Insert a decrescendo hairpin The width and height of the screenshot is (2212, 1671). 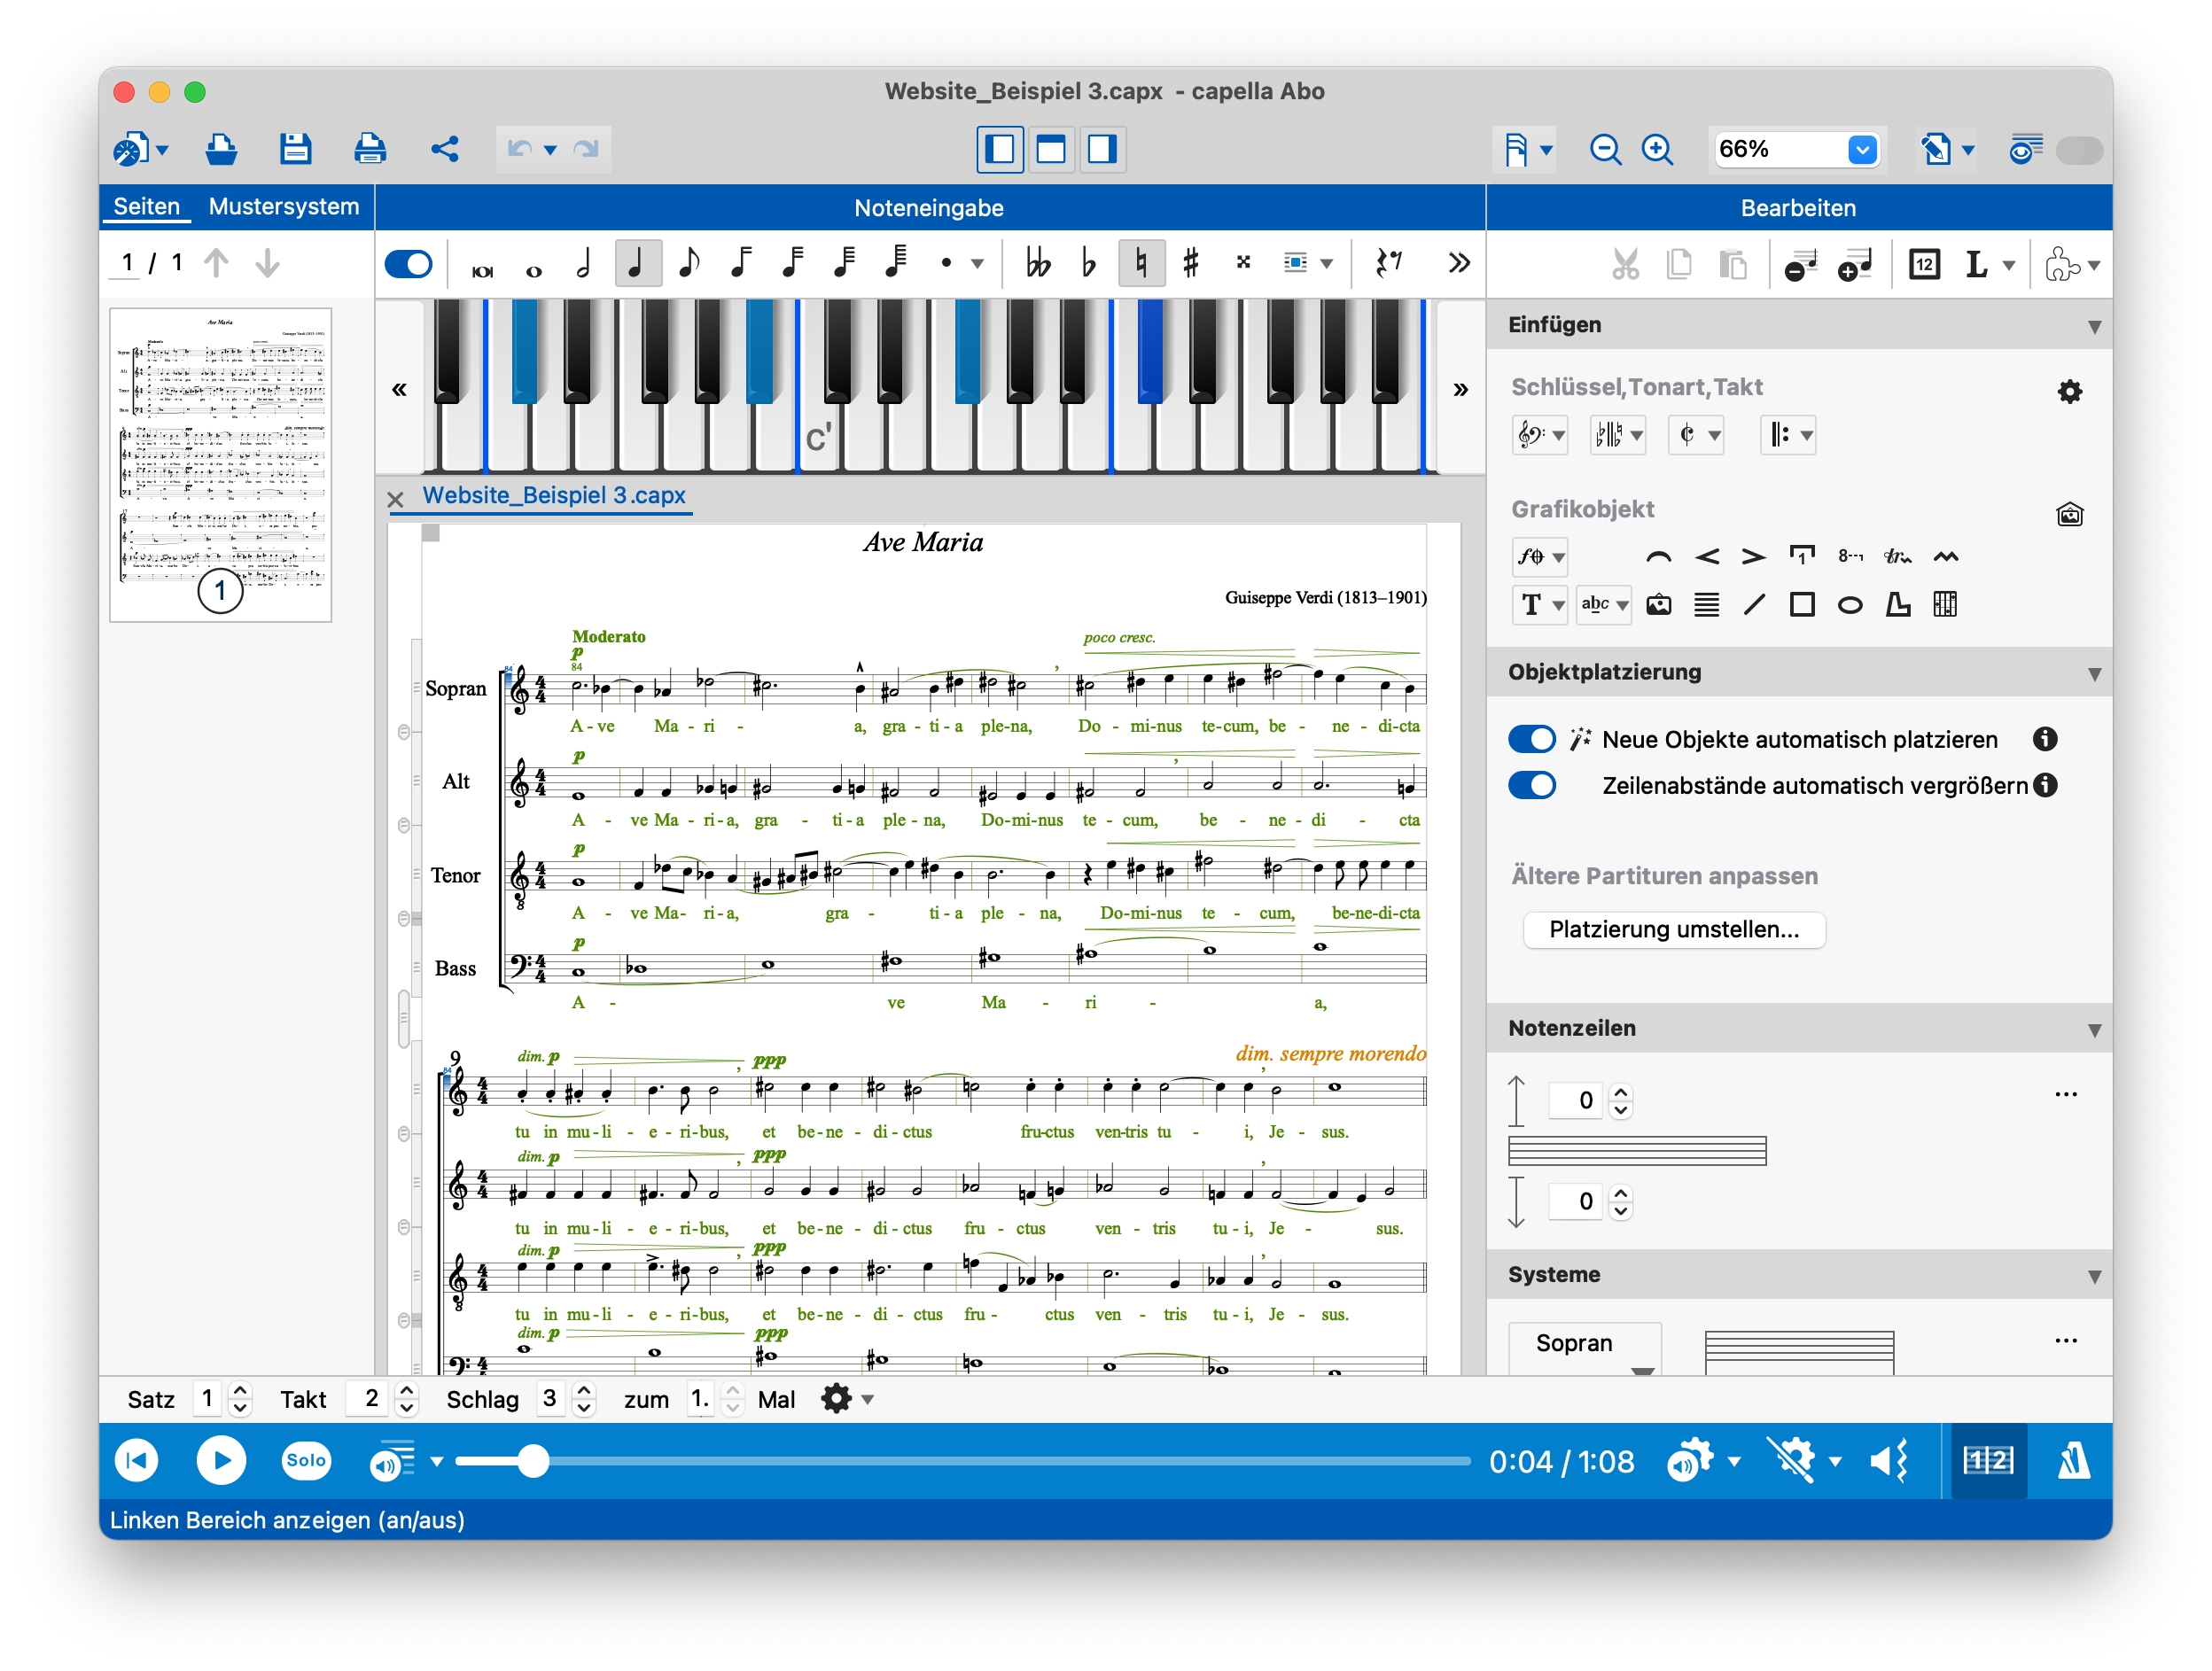tap(1753, 557)
